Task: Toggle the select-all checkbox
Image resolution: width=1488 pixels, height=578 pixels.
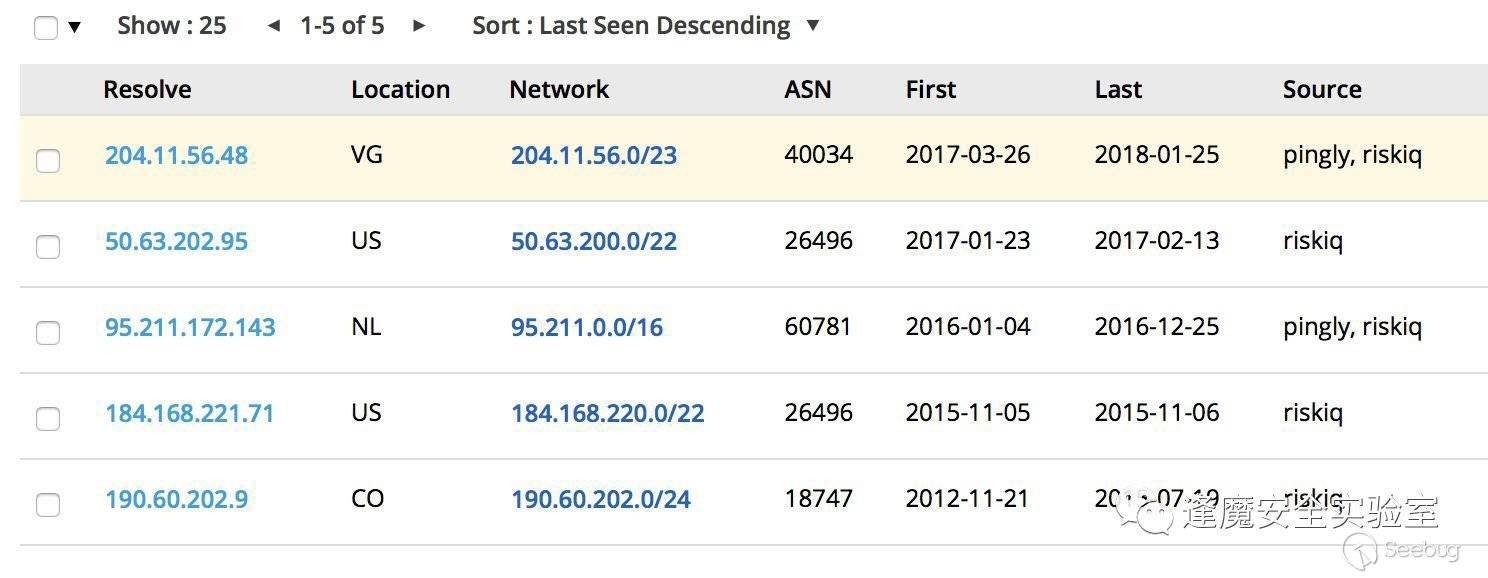Action: click(x=46, y=28)
